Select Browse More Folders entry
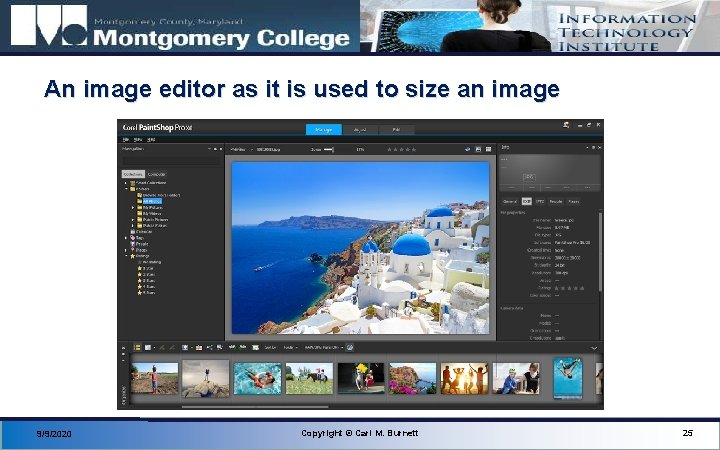Screen dimensions: 720x450 click(161, 195)
